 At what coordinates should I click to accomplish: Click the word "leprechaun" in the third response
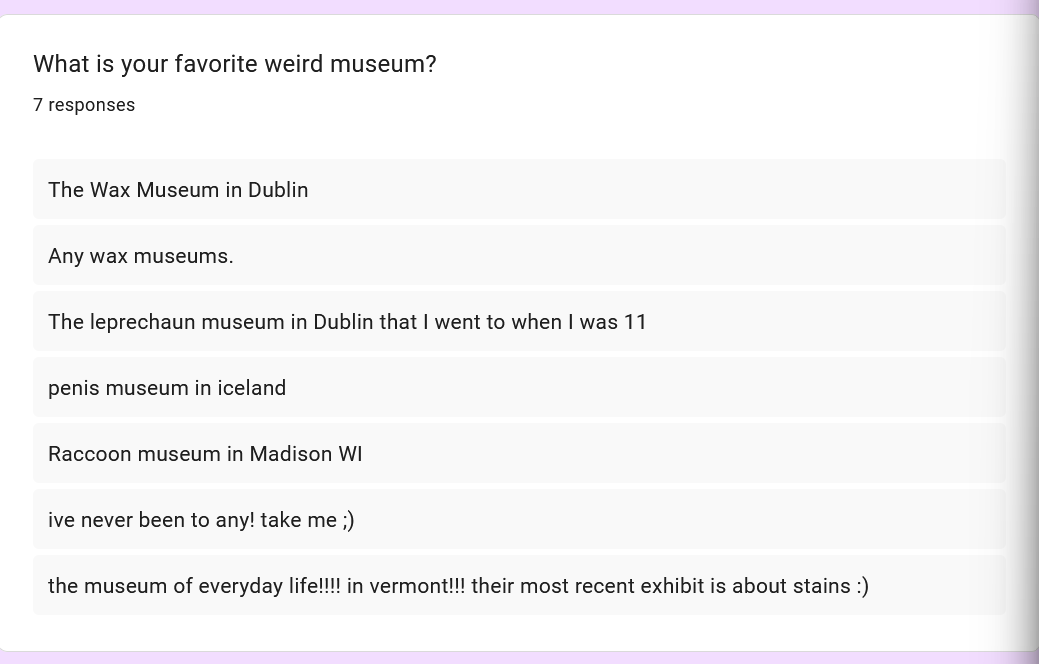coord(143,322)
